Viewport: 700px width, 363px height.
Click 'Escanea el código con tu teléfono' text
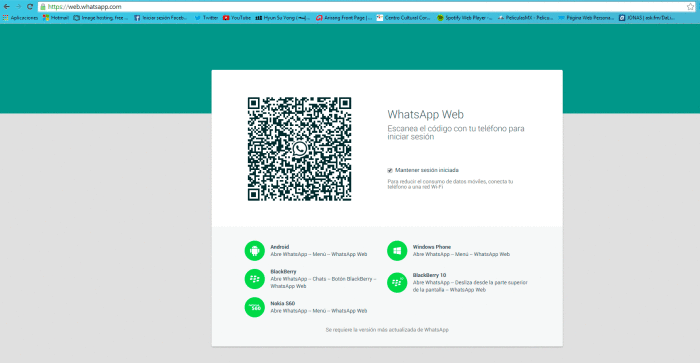[x=456, y=133]
